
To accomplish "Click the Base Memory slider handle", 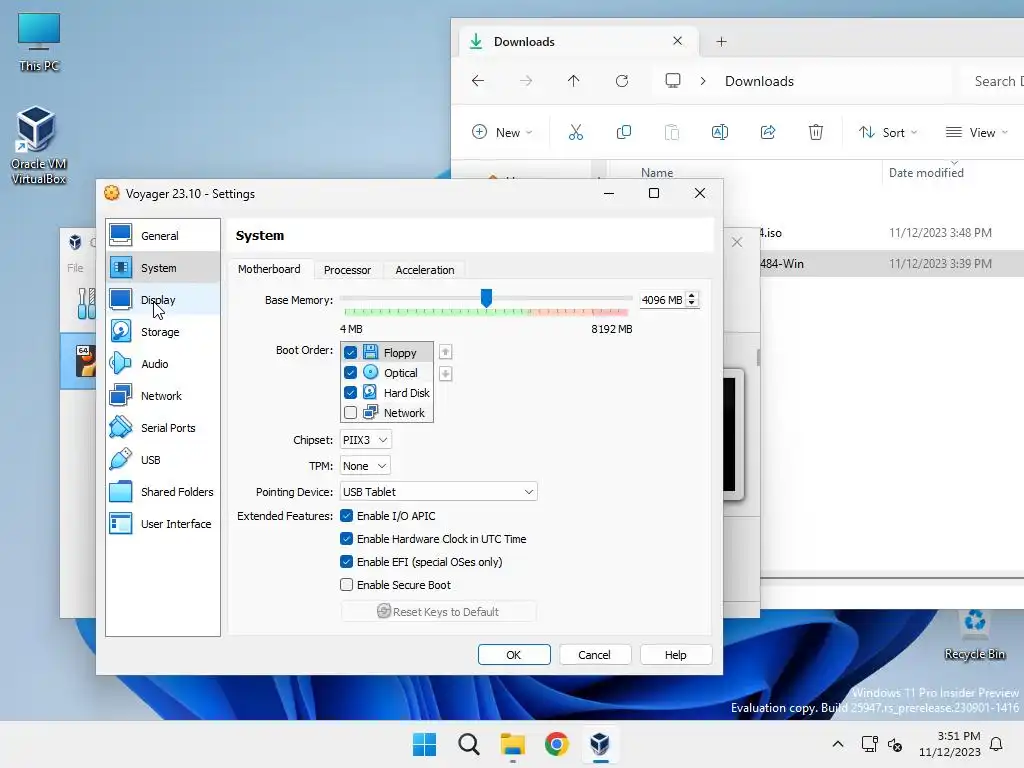I will pos(486,298).
